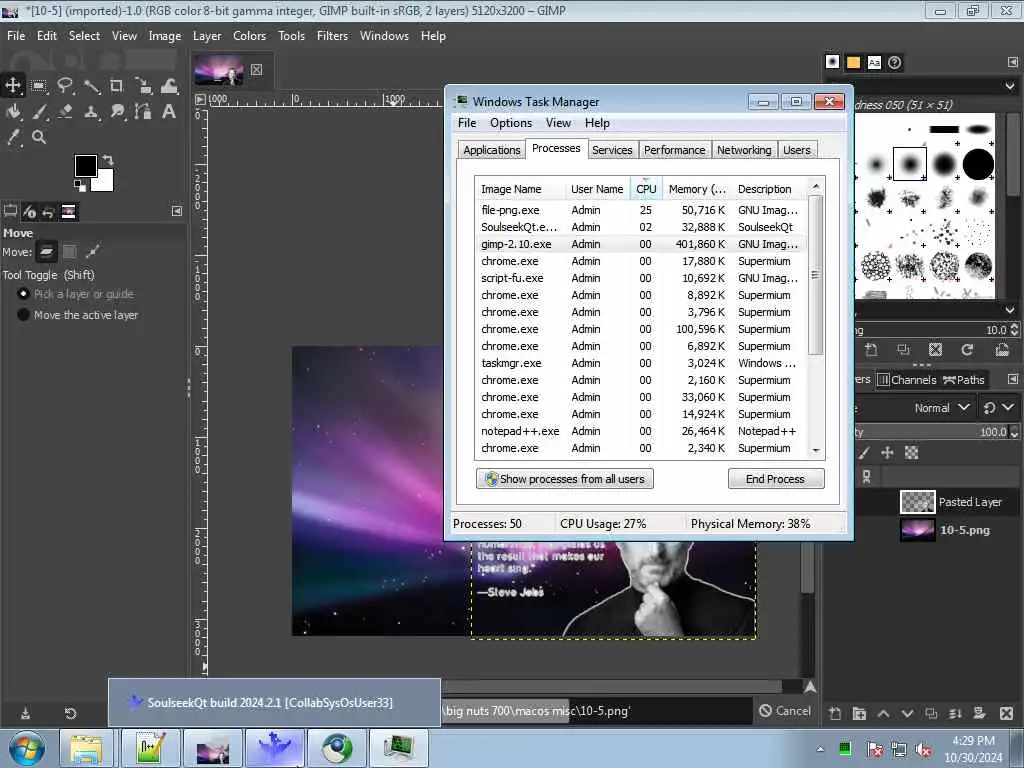Select the Zoom magnifier tool
This screenshot has height=768, width=1024.
click(x=39, y=137)
